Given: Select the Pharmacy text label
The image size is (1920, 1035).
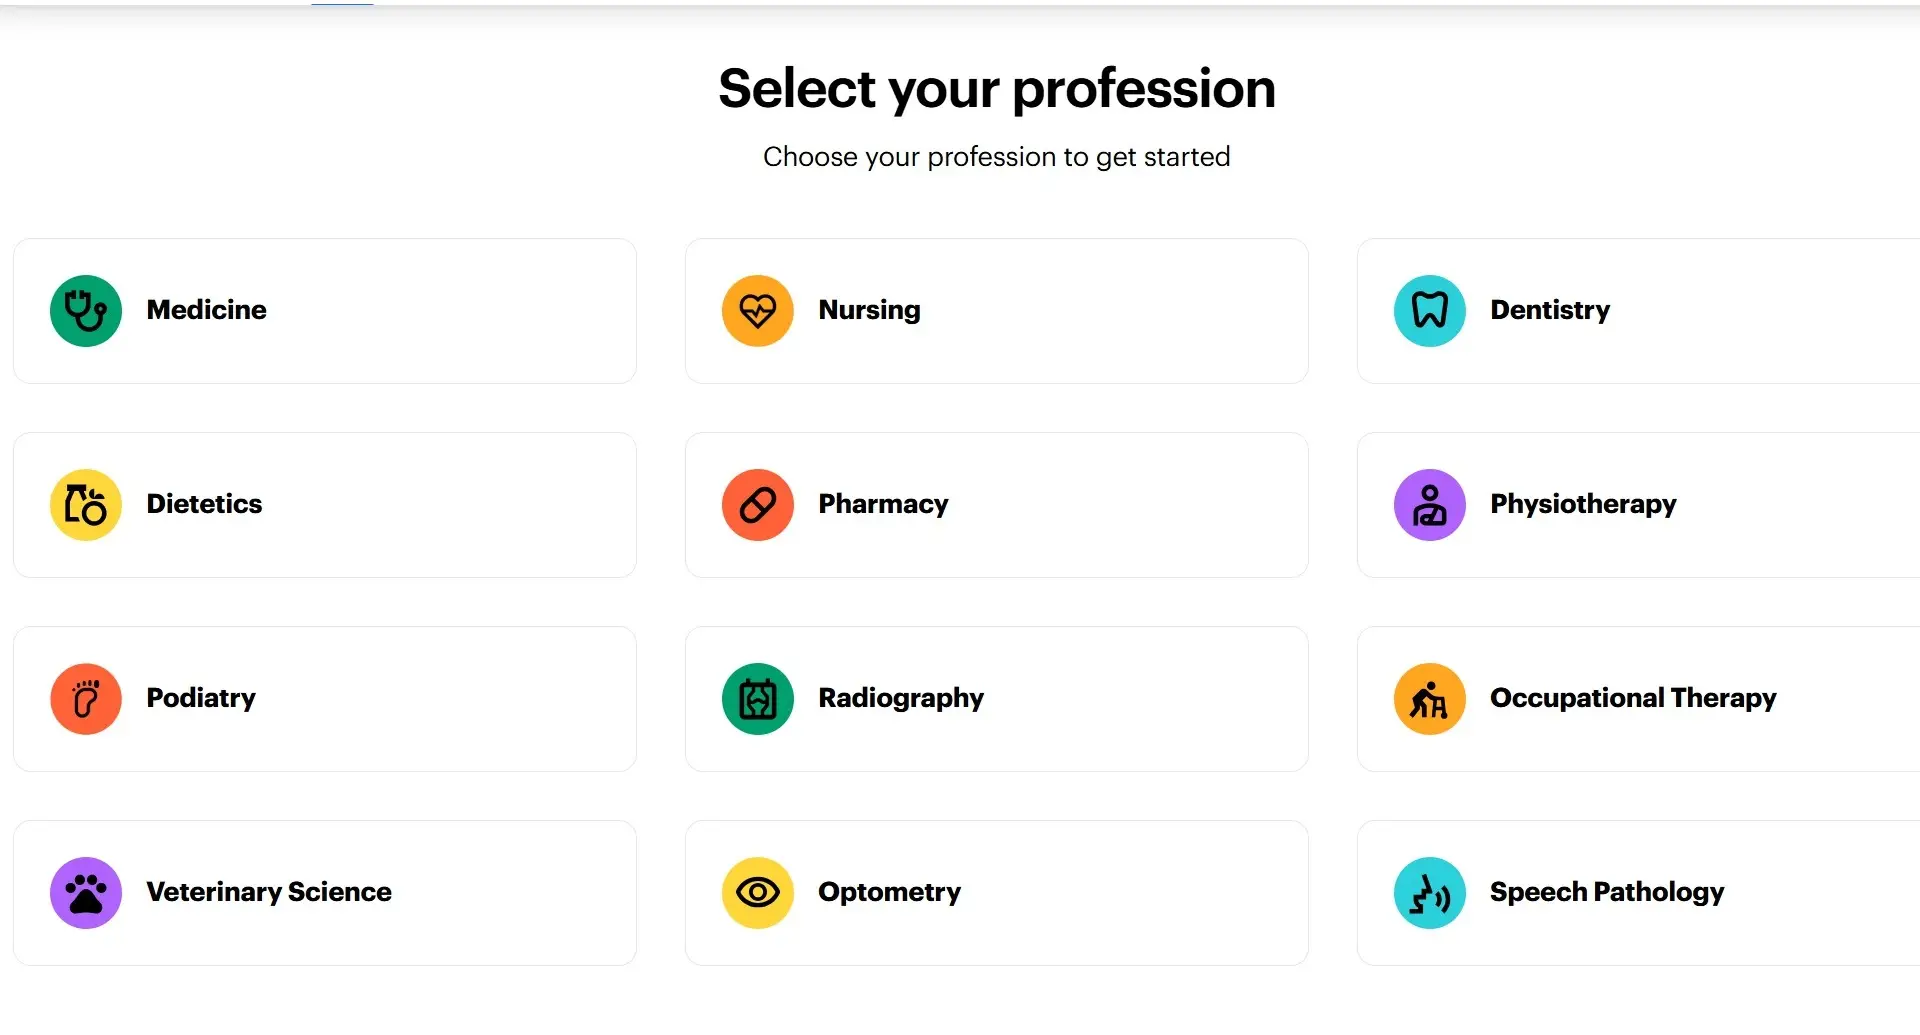Looking at the screenshot, I should 883,504.
